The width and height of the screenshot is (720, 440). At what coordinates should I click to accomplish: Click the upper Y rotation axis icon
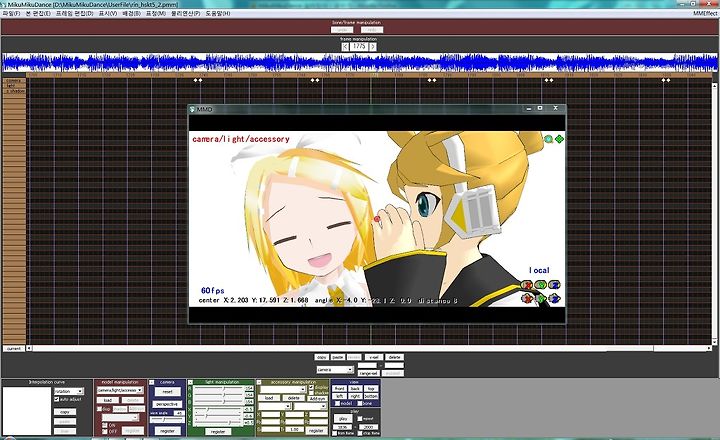[541, 285]
